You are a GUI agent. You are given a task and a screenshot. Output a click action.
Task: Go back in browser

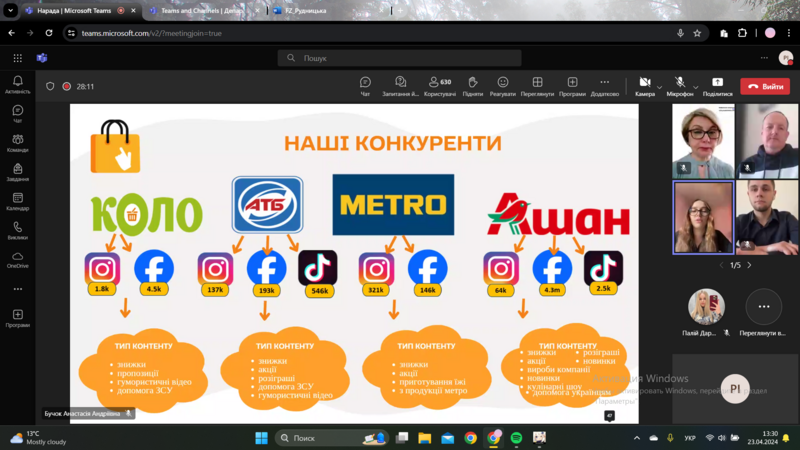pos(12,33)
